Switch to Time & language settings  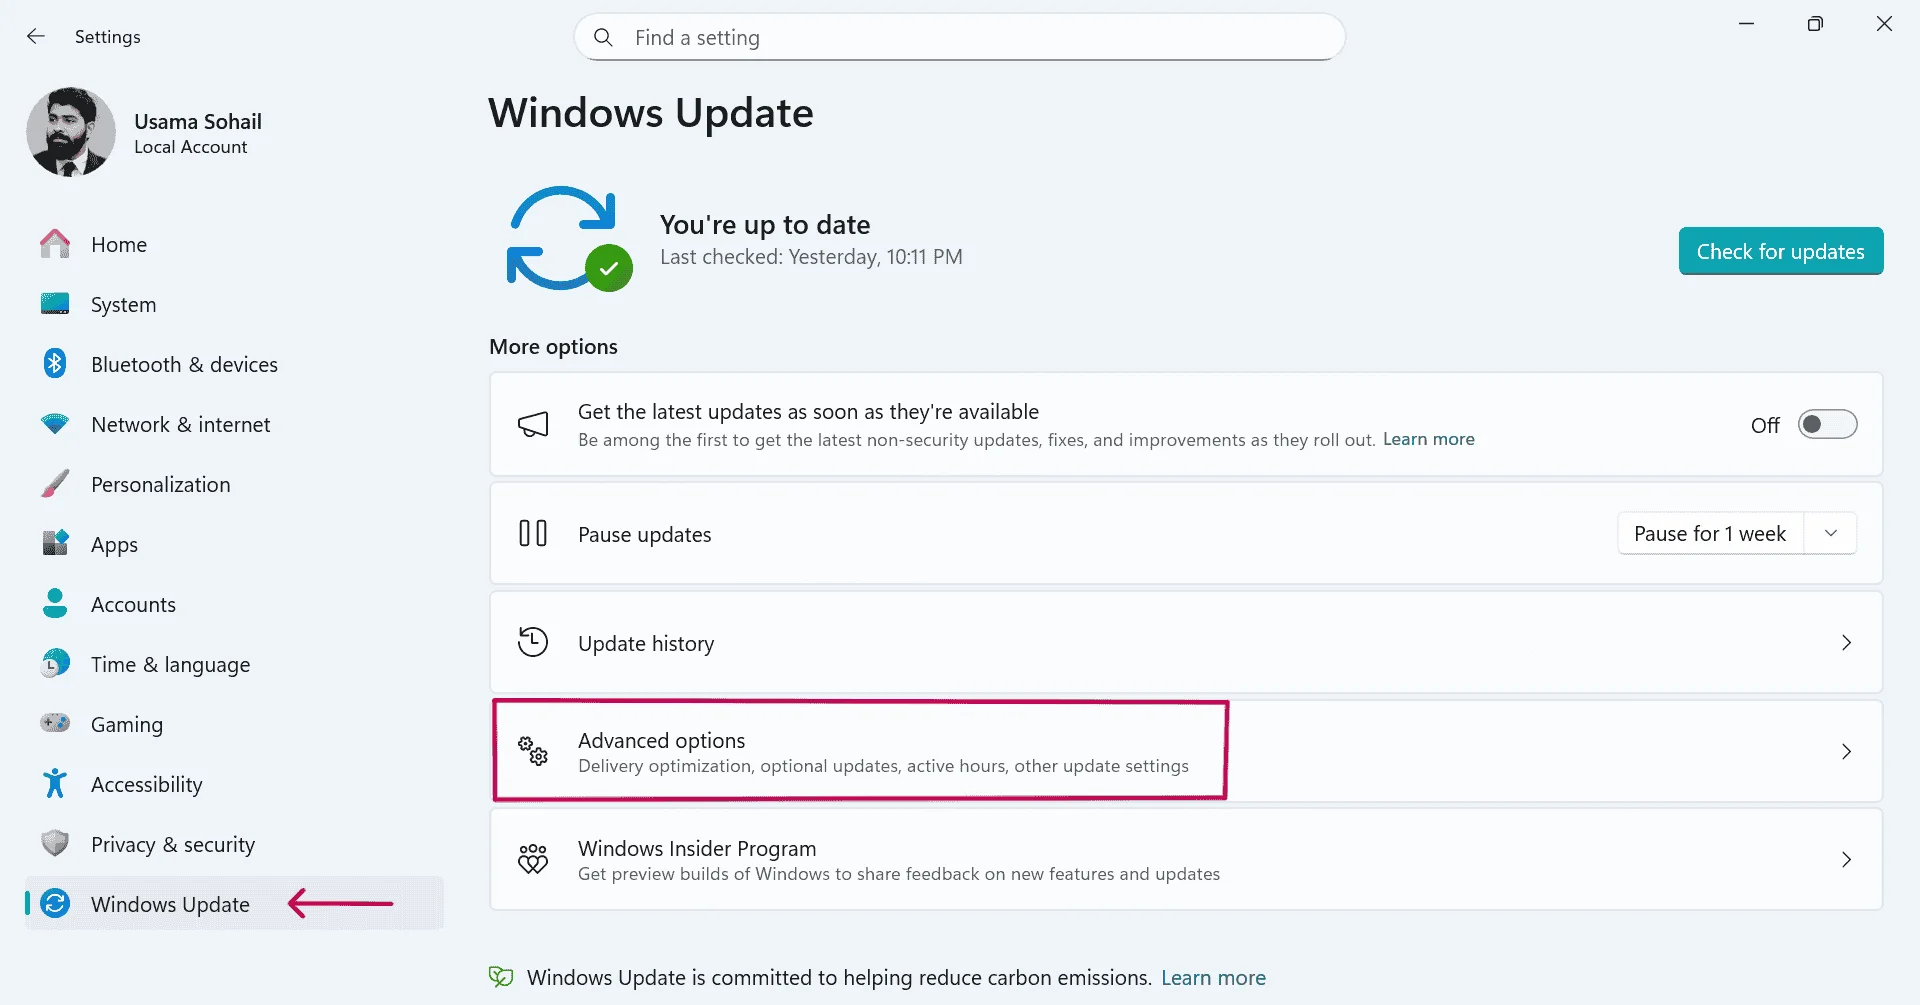[x=170, y=665]
